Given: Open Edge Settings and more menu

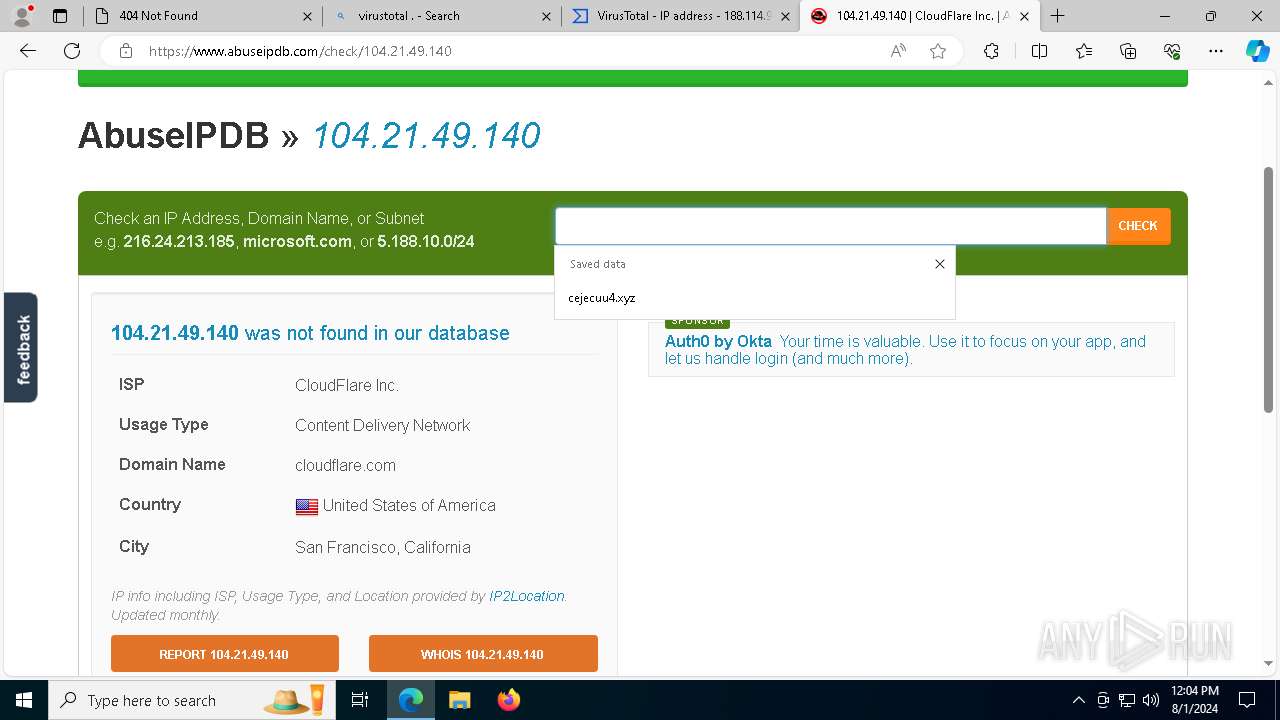Looking at the screenshot, I should coord(1216,51).
